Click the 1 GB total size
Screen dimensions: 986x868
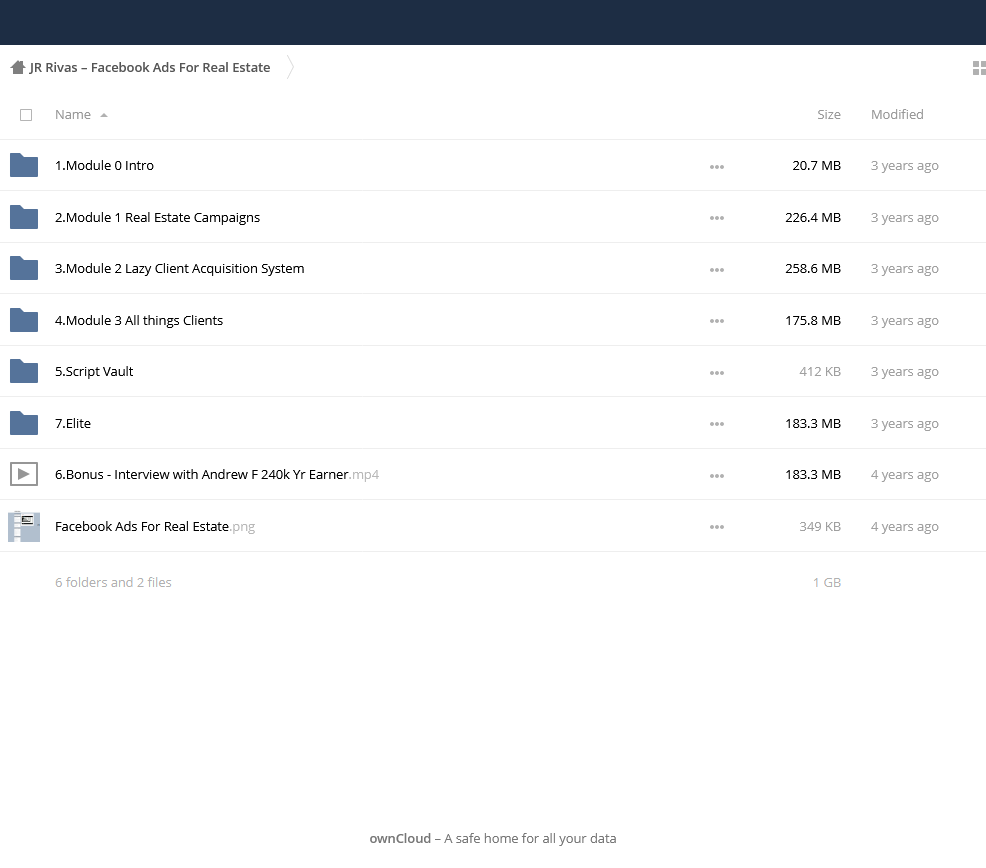click(827, 582)
